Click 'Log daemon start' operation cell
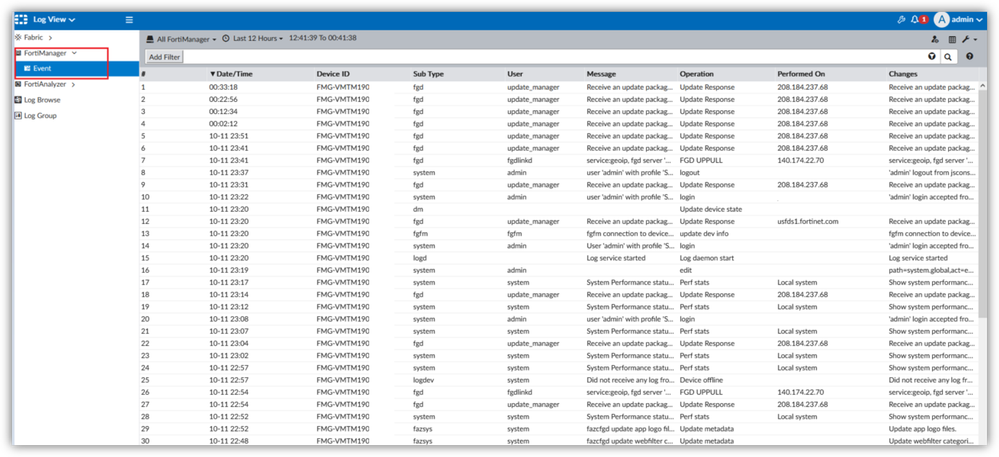Image resolution: width=999 pixels, height=457 pixels. (x=707, y=258)
